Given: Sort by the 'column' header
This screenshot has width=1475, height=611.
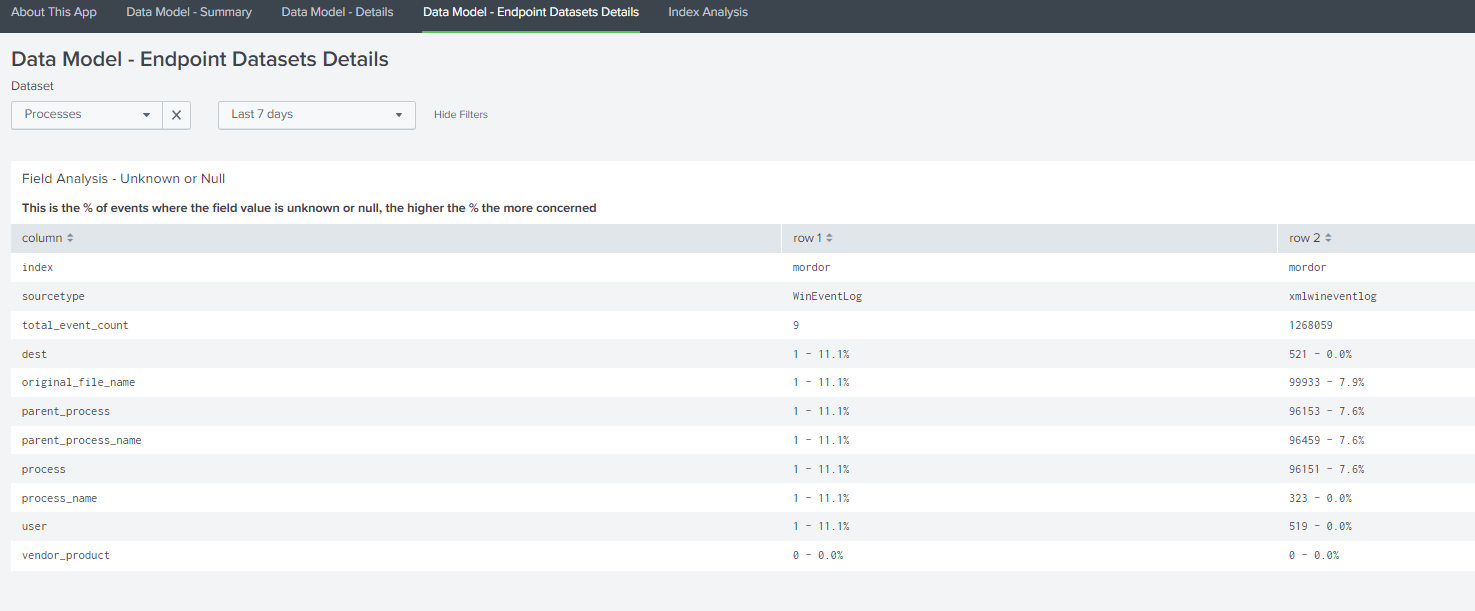Looking at the screenshot, I should [x=48, y=238].
